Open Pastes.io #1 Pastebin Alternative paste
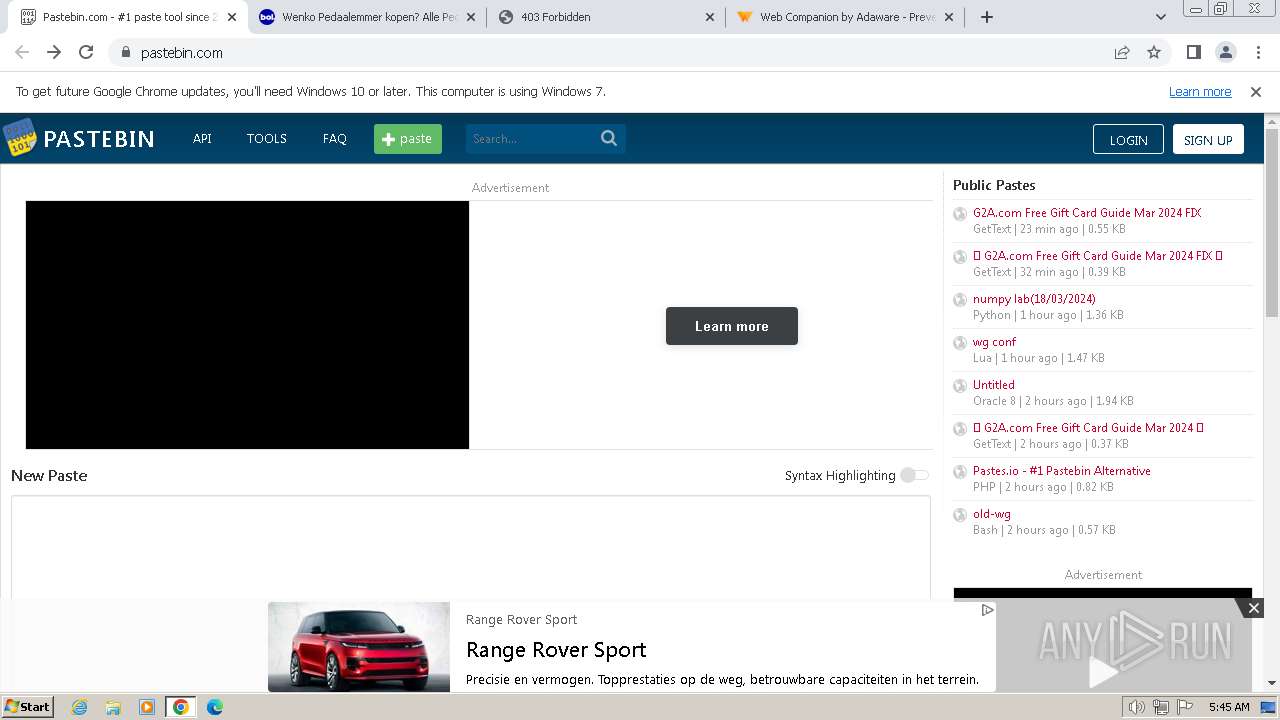This screenshot has width=1280, height=720. pos(1062,471)
